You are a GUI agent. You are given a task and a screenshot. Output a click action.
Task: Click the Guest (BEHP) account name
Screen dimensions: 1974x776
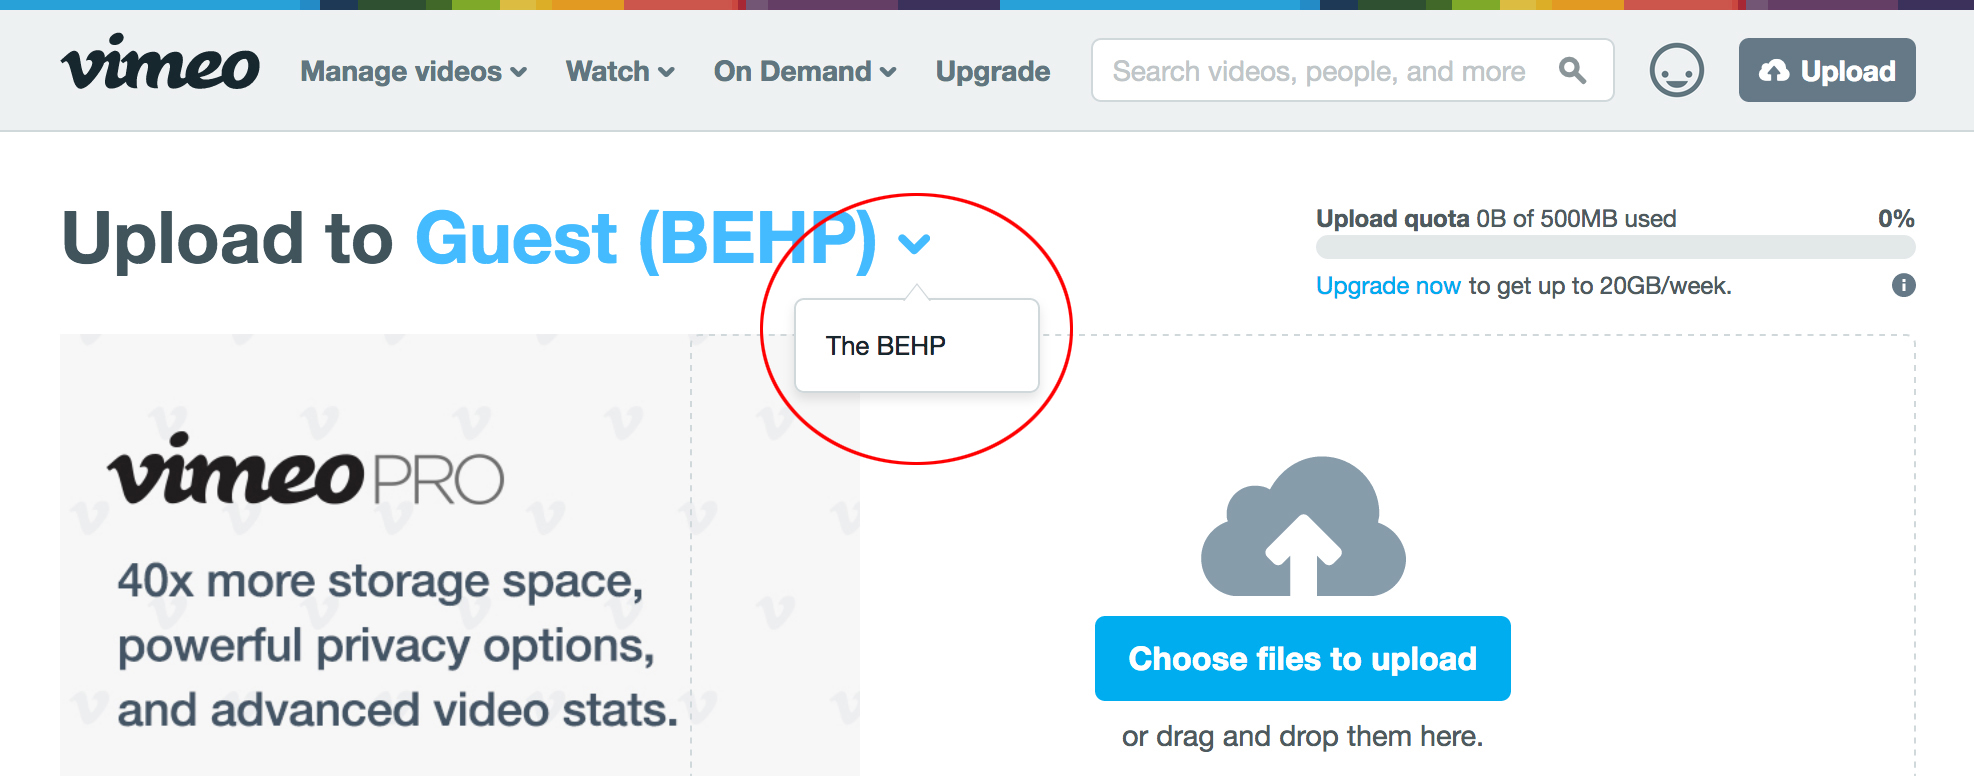(645, 239)
